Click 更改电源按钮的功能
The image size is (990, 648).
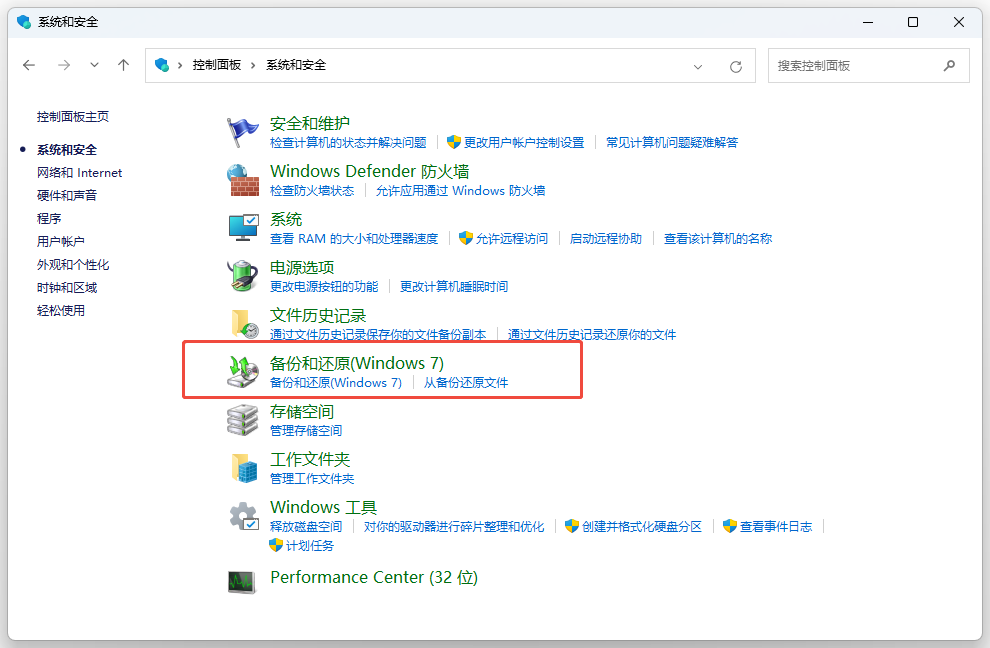click(324, 287)
